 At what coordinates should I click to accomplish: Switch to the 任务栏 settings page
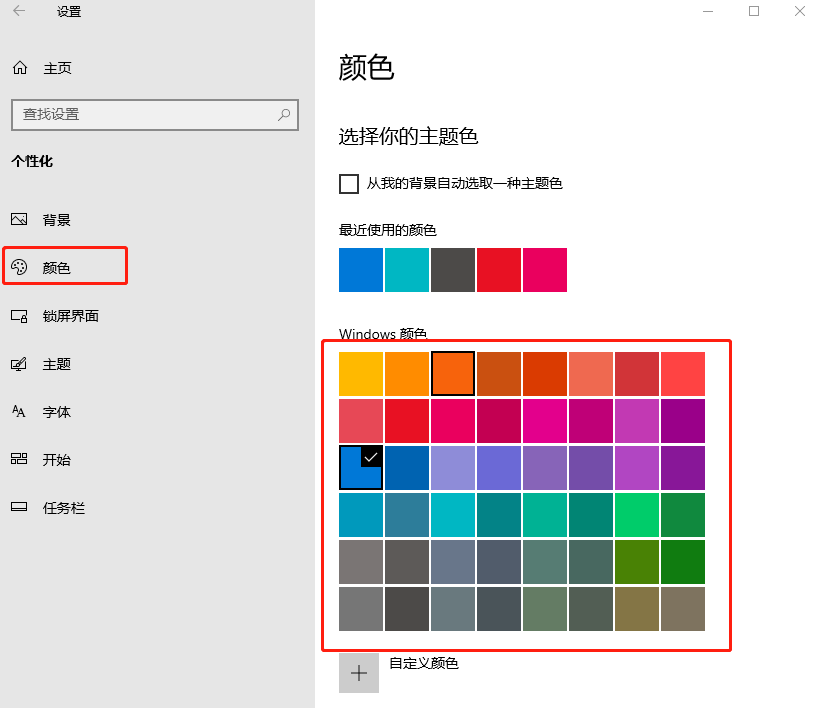click(62, 508)
